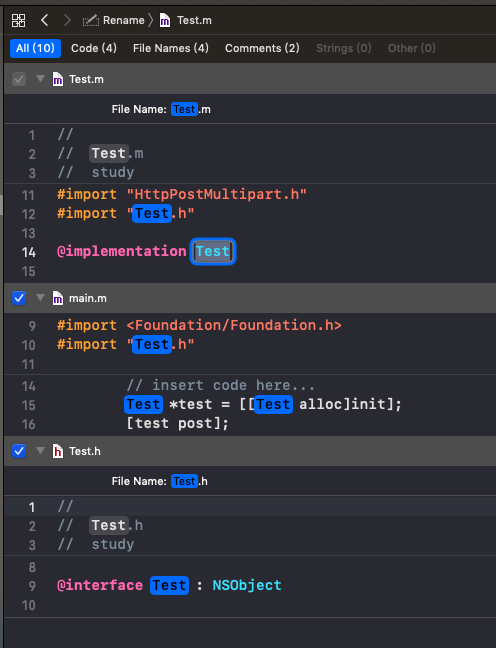Image resolution: width=496 pixels, height=648 pixels.
Task: Click the editable Test after @implementation
Action: pos(213,251)
